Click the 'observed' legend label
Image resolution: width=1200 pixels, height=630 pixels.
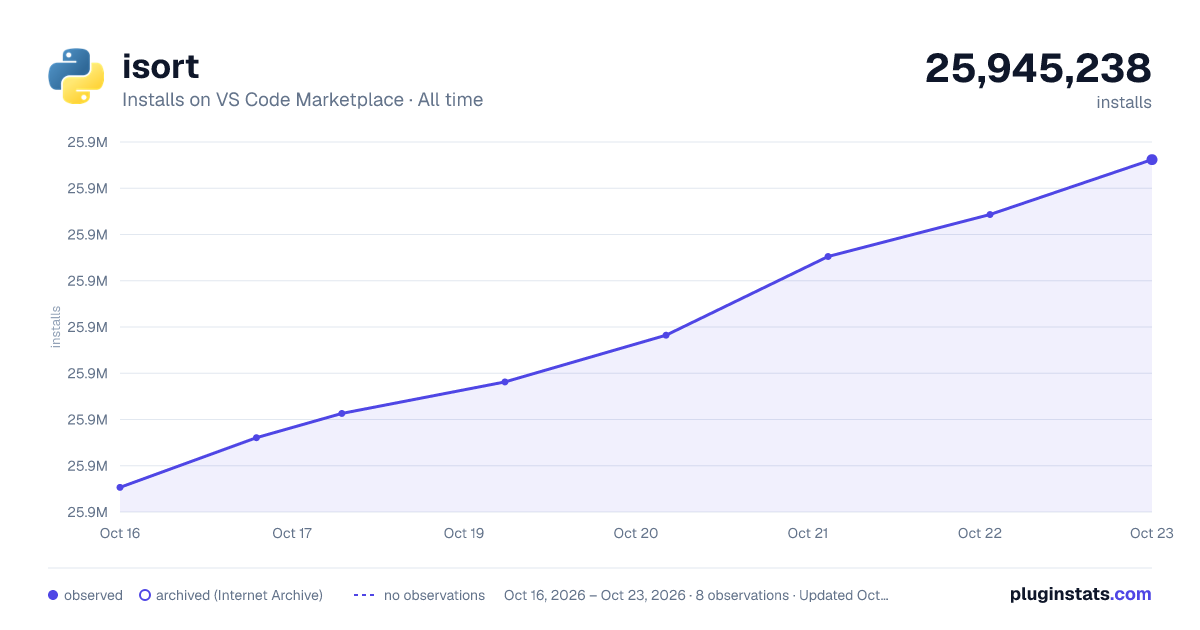click(x=93, y=595)
